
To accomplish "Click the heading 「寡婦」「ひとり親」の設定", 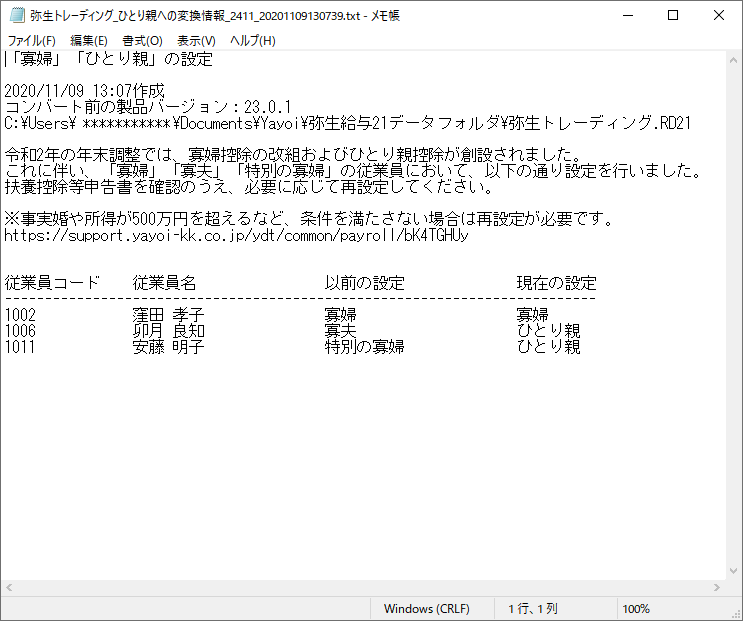I will click(x=109, y=59).
